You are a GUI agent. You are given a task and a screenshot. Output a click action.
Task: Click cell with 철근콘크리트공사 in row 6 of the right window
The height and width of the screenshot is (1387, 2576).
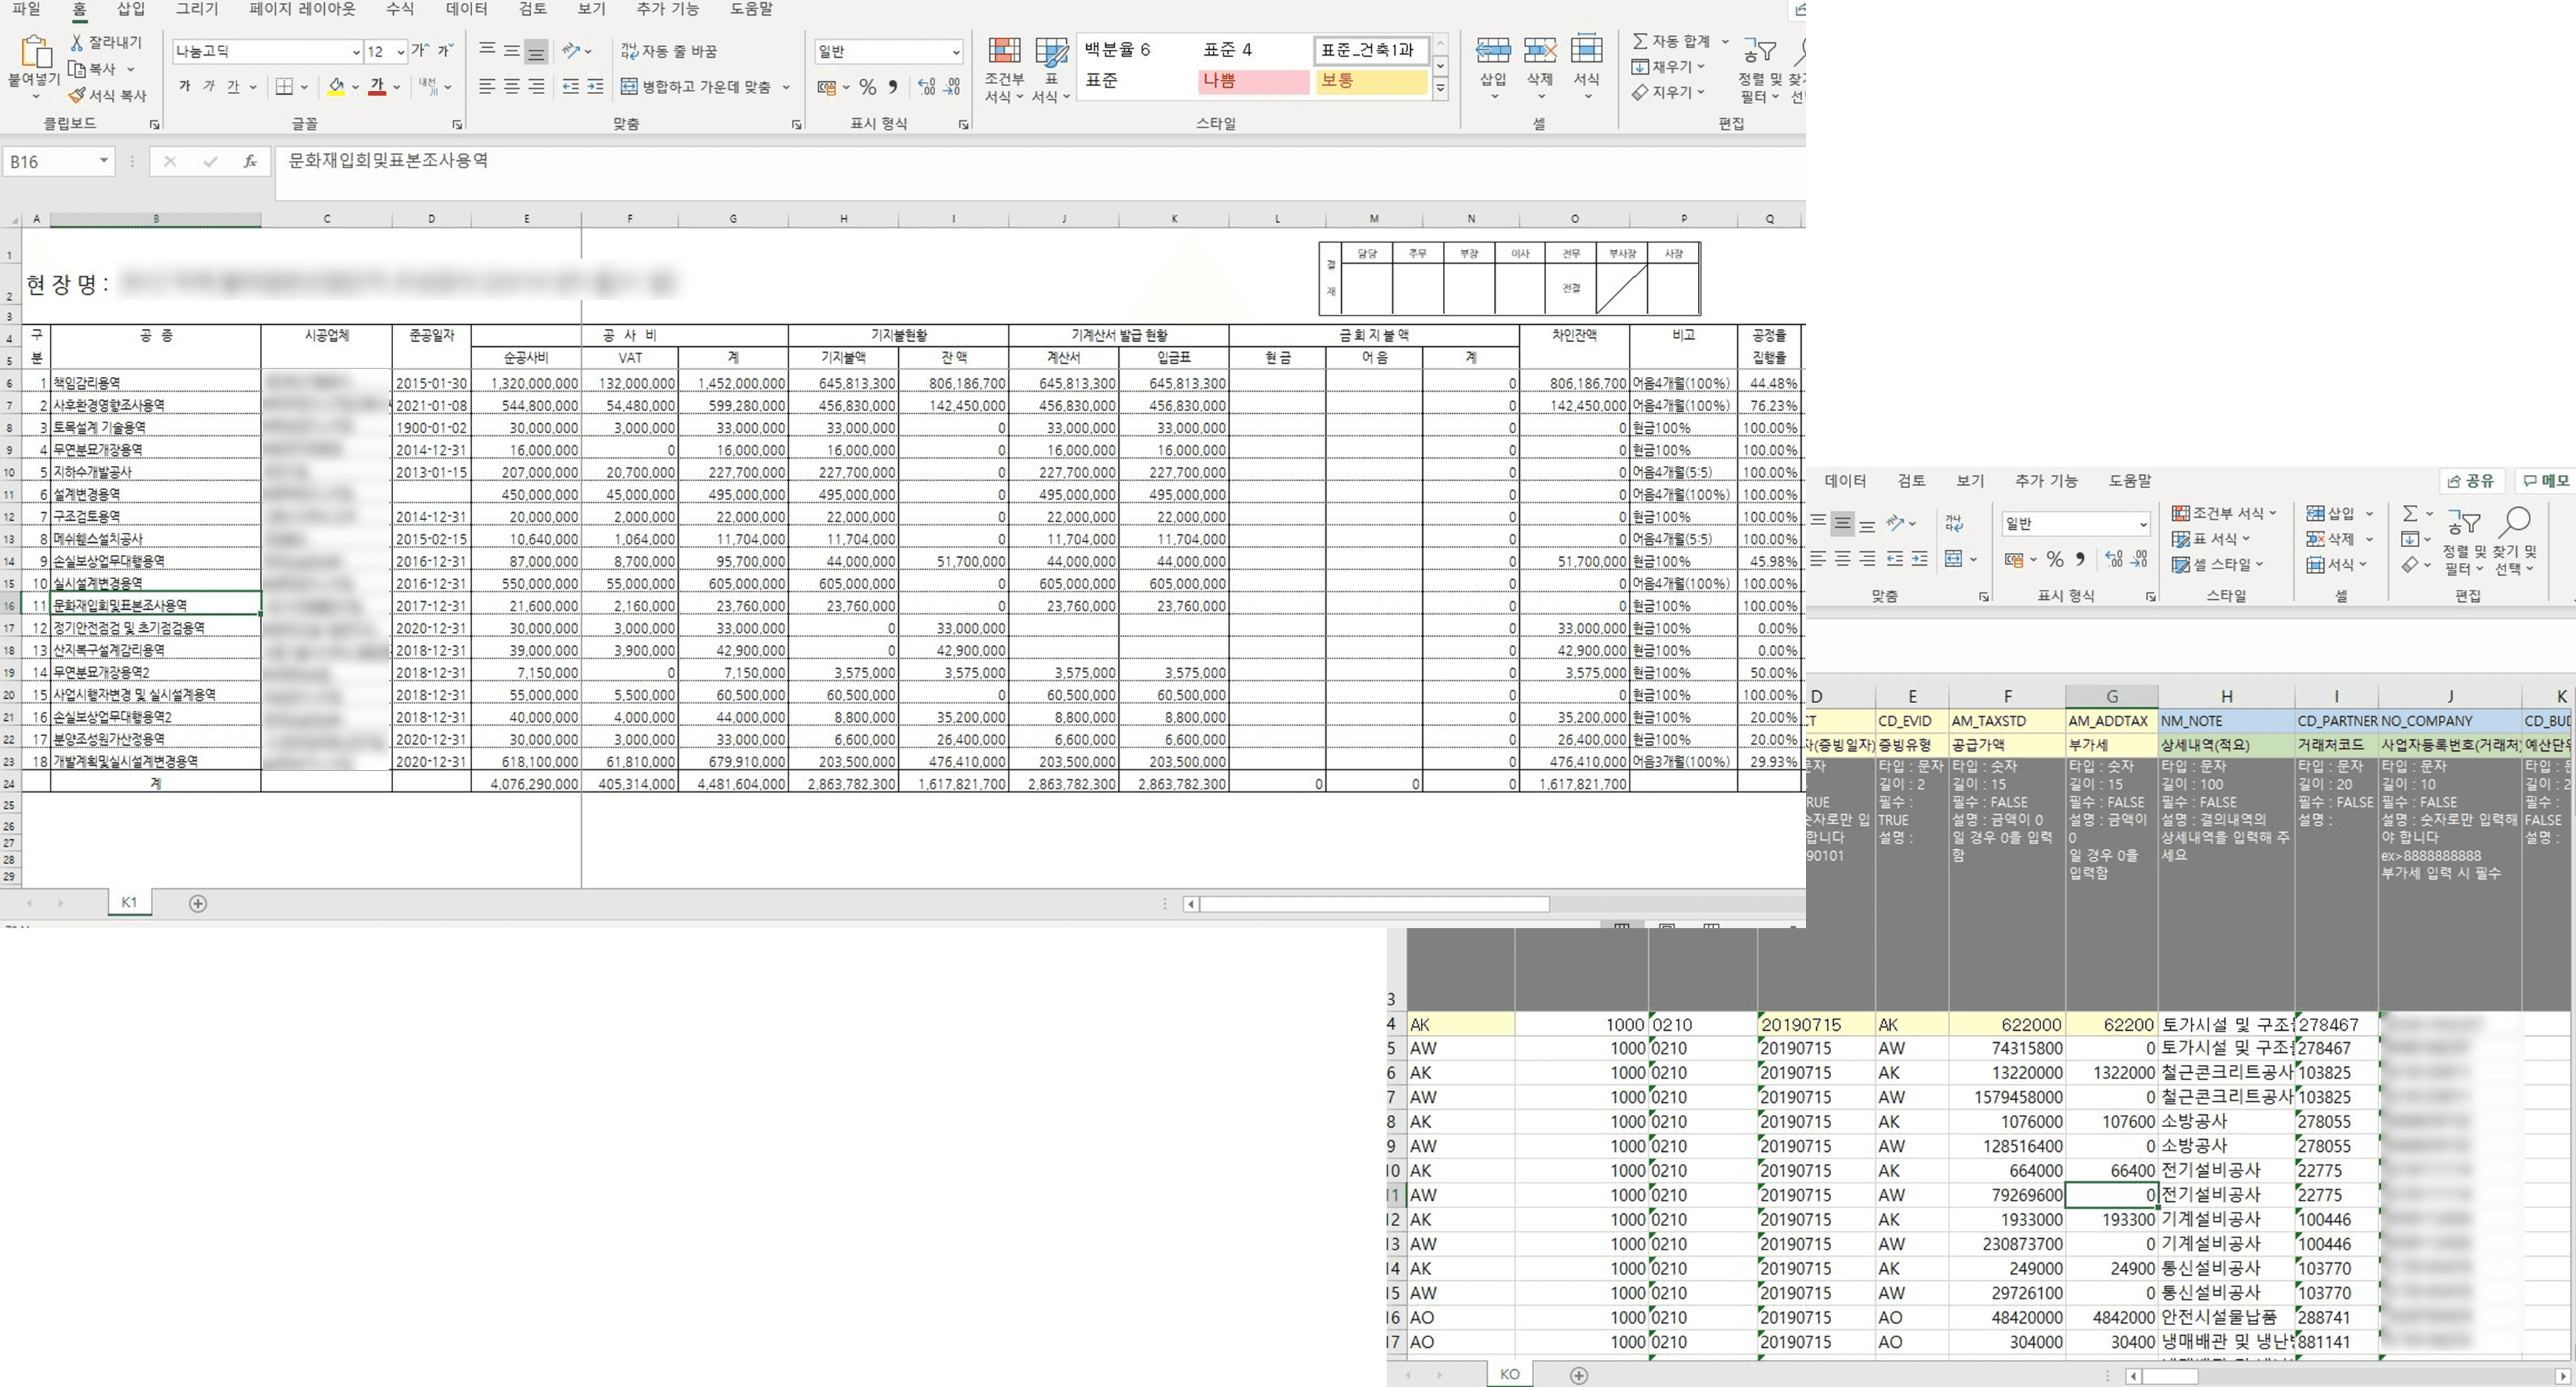coord(2226,1072)
